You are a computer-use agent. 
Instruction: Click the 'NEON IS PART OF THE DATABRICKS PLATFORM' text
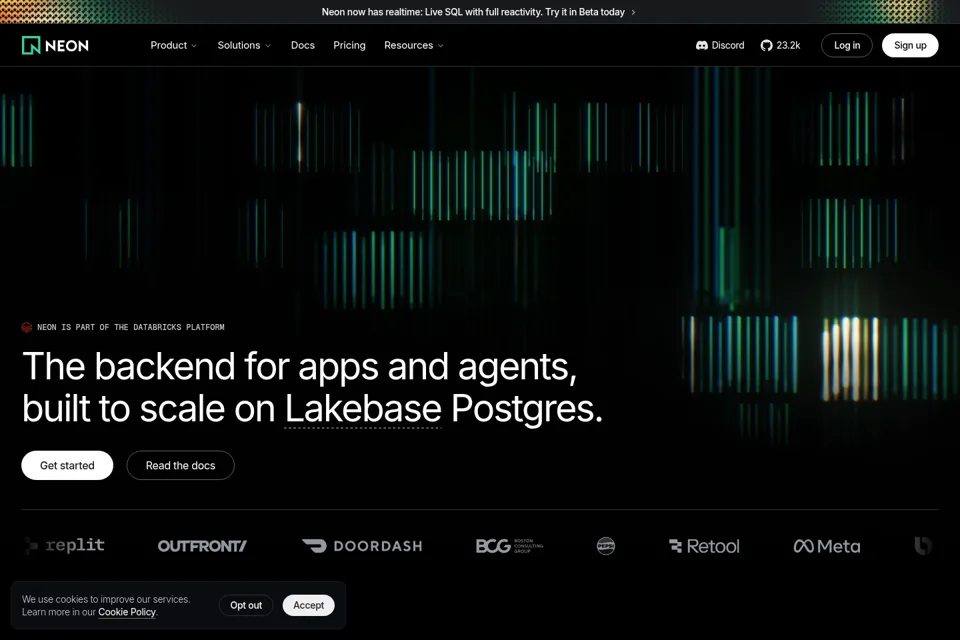pyautogui.click(x=130, y=327)
